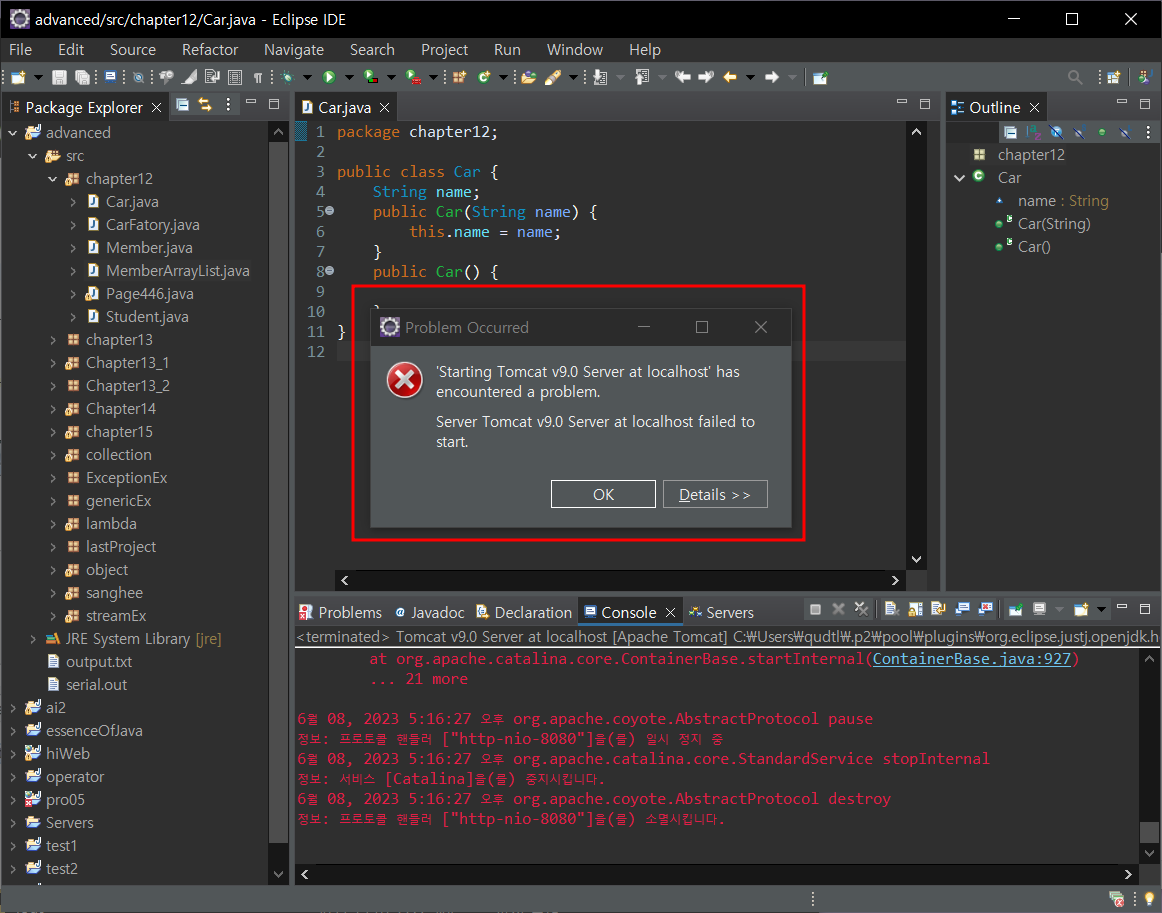Run the program with green Run icon
The image size is (1162, 913).
coord(328,77)
